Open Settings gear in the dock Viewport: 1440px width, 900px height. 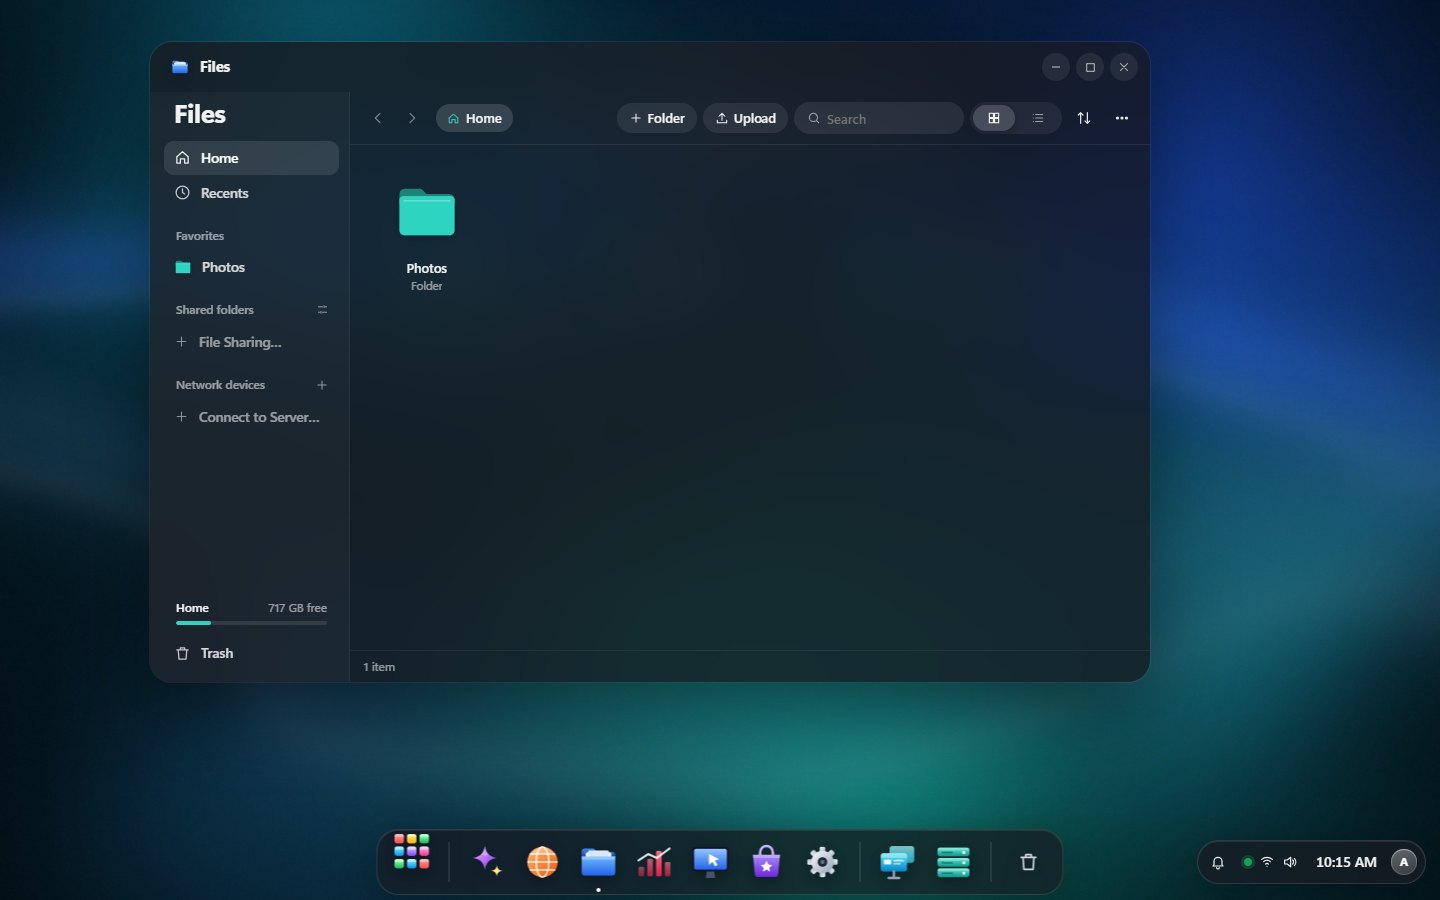[822, 862]
